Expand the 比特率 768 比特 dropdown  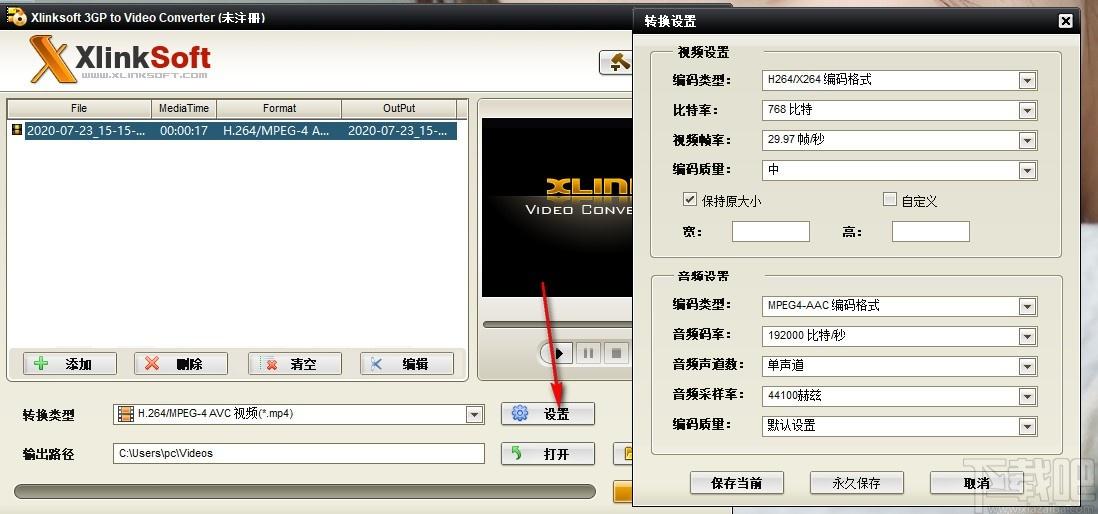[x=1027, y=111]
